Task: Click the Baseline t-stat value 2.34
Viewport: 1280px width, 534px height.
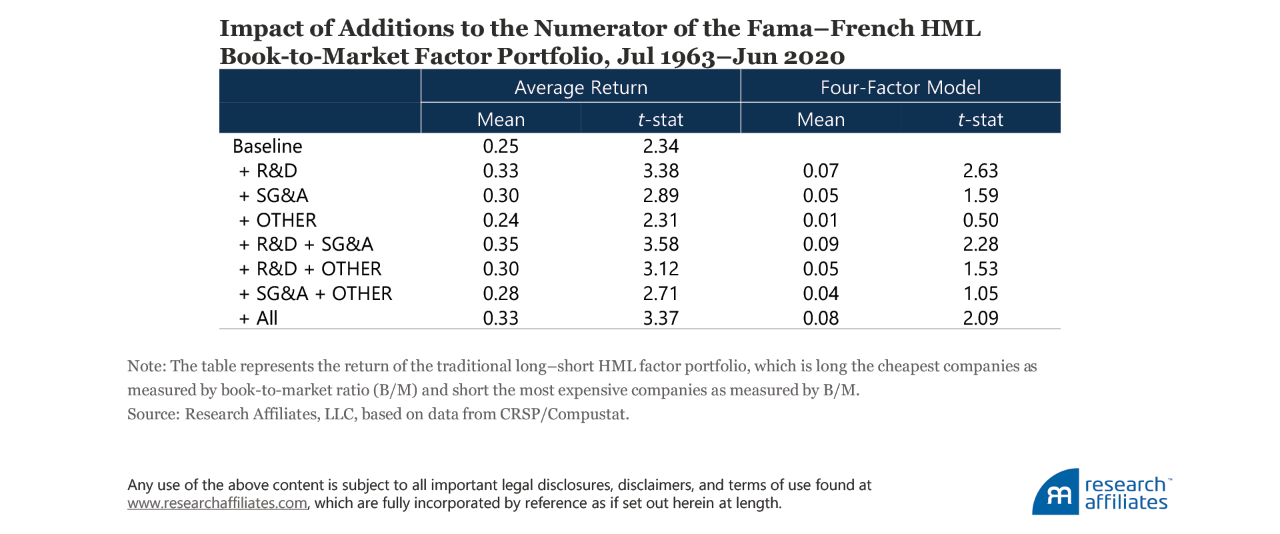Action: pyautogui.click(x=660, y=146)
